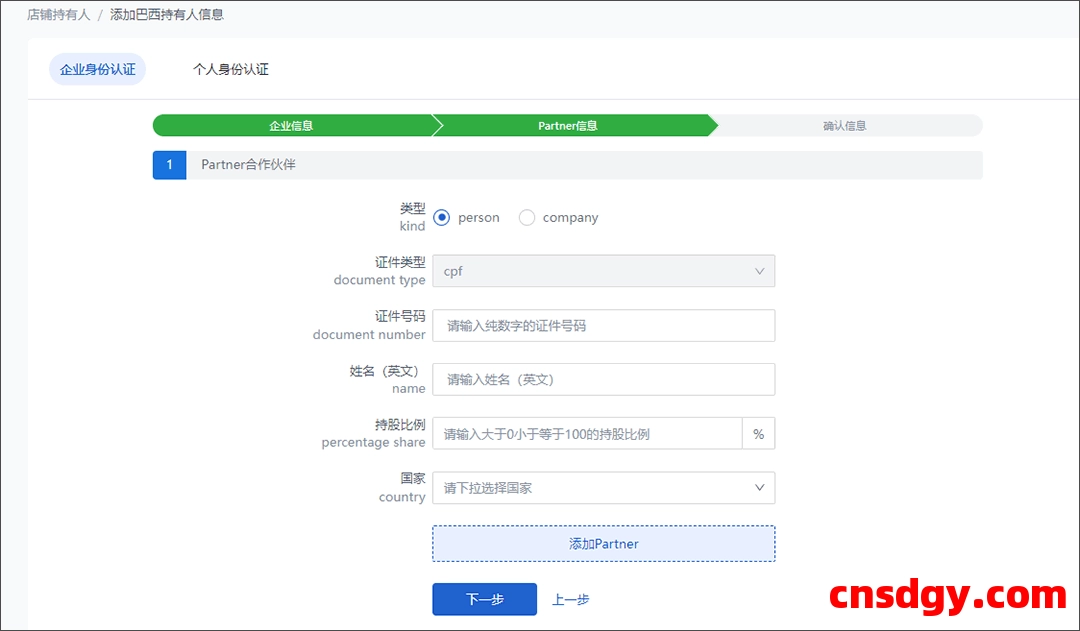Viewport: 1080px width, 631px height.
Task: Select the person radio button
Action: click(441, 217)
